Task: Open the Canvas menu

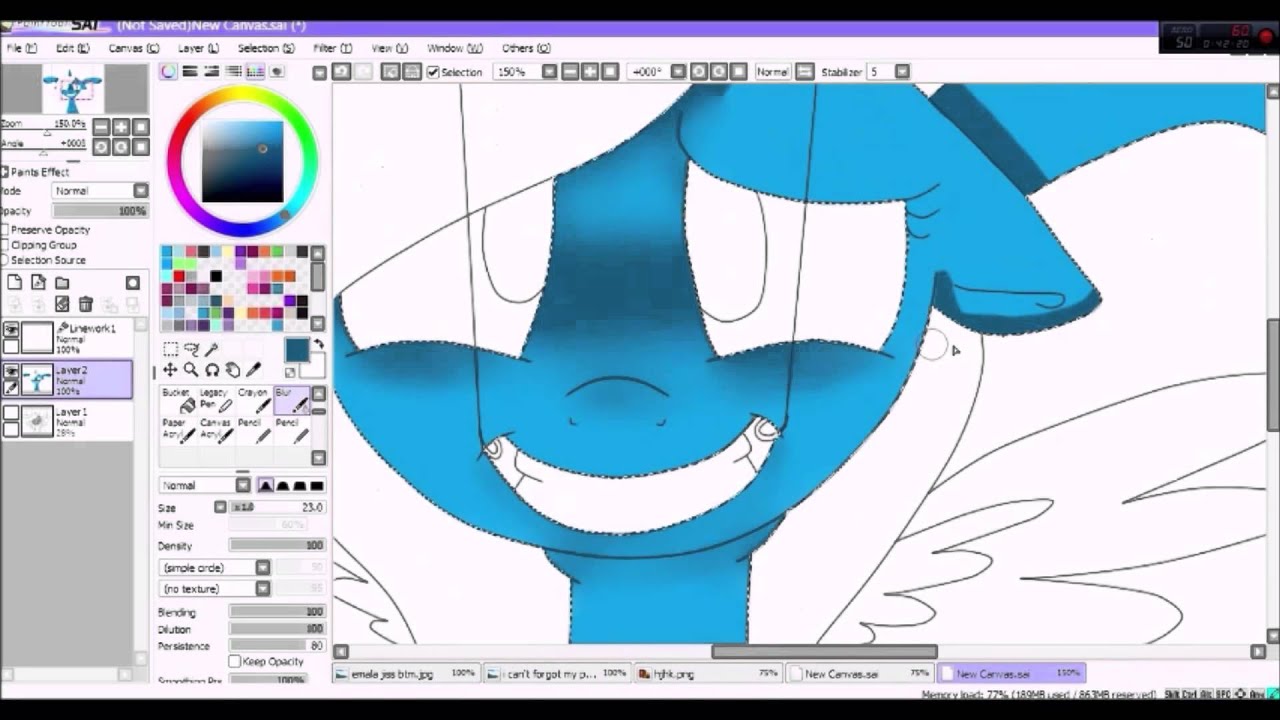Action: [x=133, y=48]
